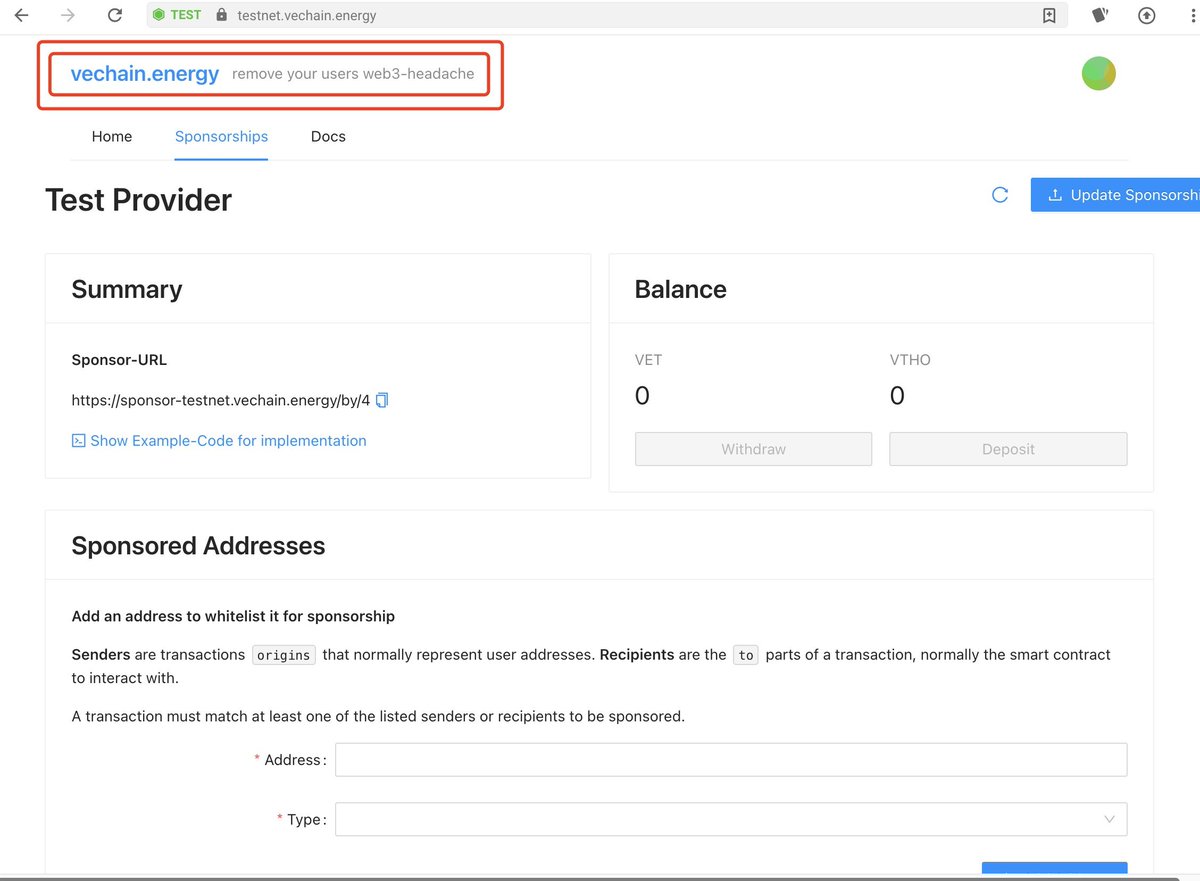Click the bookmarks sidebar icon in the toolbar

[1050, 15]
